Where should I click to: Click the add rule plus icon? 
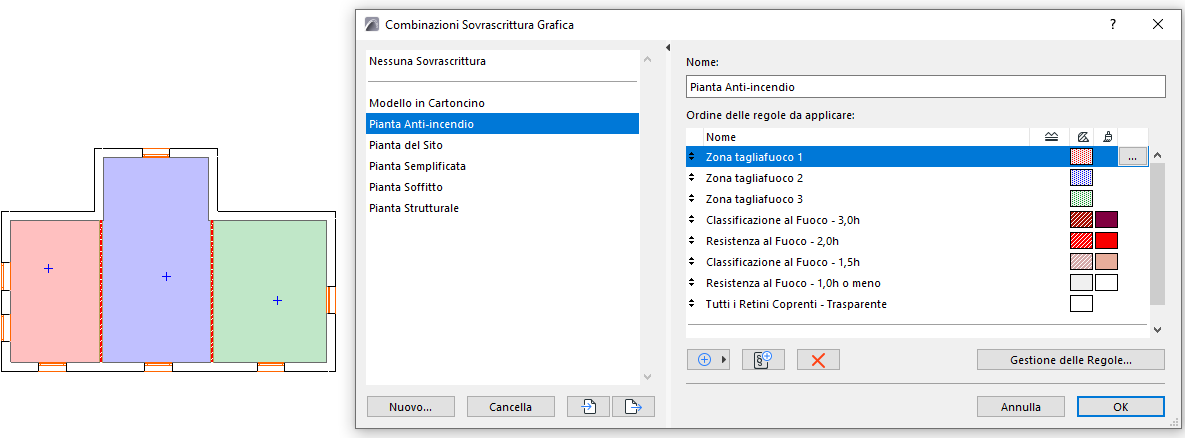pyautogui.click(x=704, y=360)
